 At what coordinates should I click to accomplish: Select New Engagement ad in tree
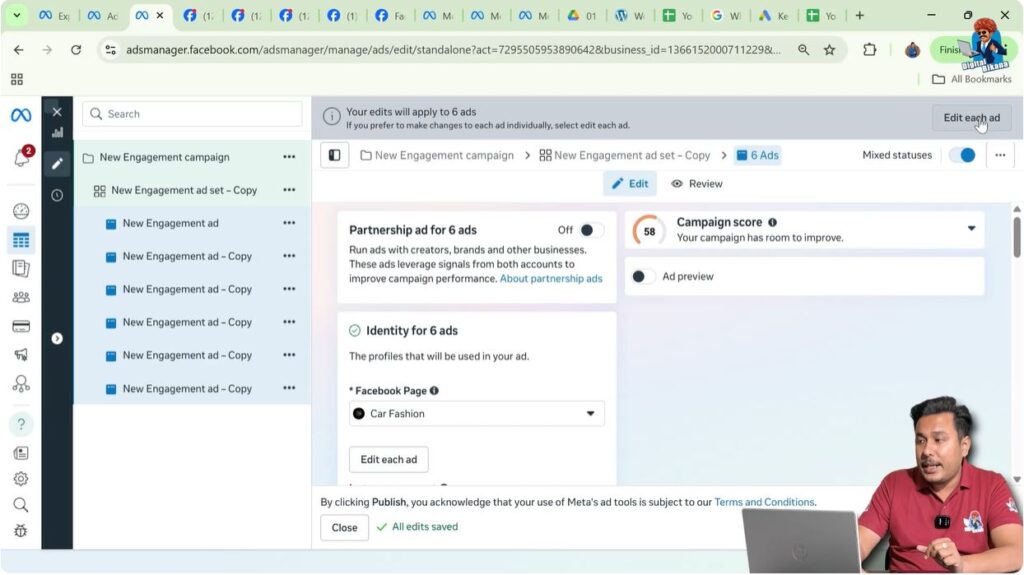170,223
